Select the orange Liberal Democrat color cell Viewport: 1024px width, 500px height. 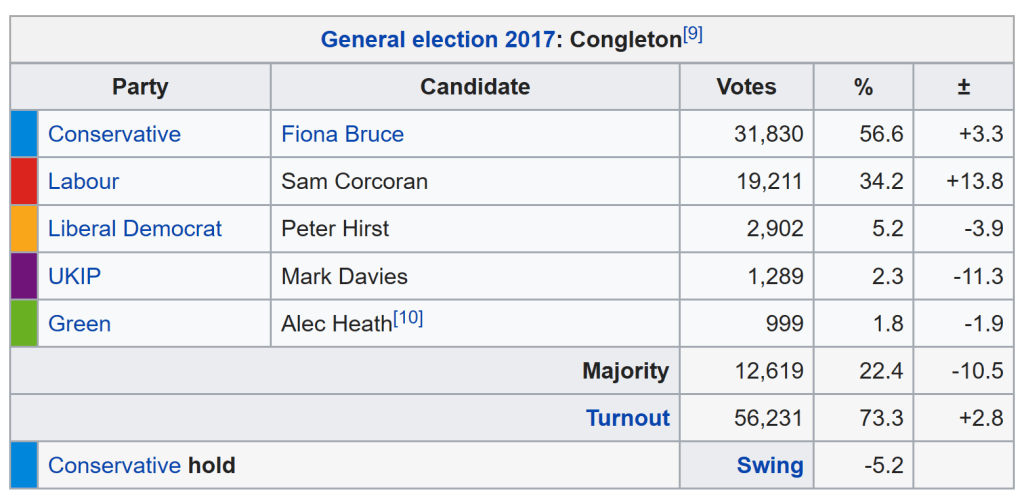tap(24, 228)
